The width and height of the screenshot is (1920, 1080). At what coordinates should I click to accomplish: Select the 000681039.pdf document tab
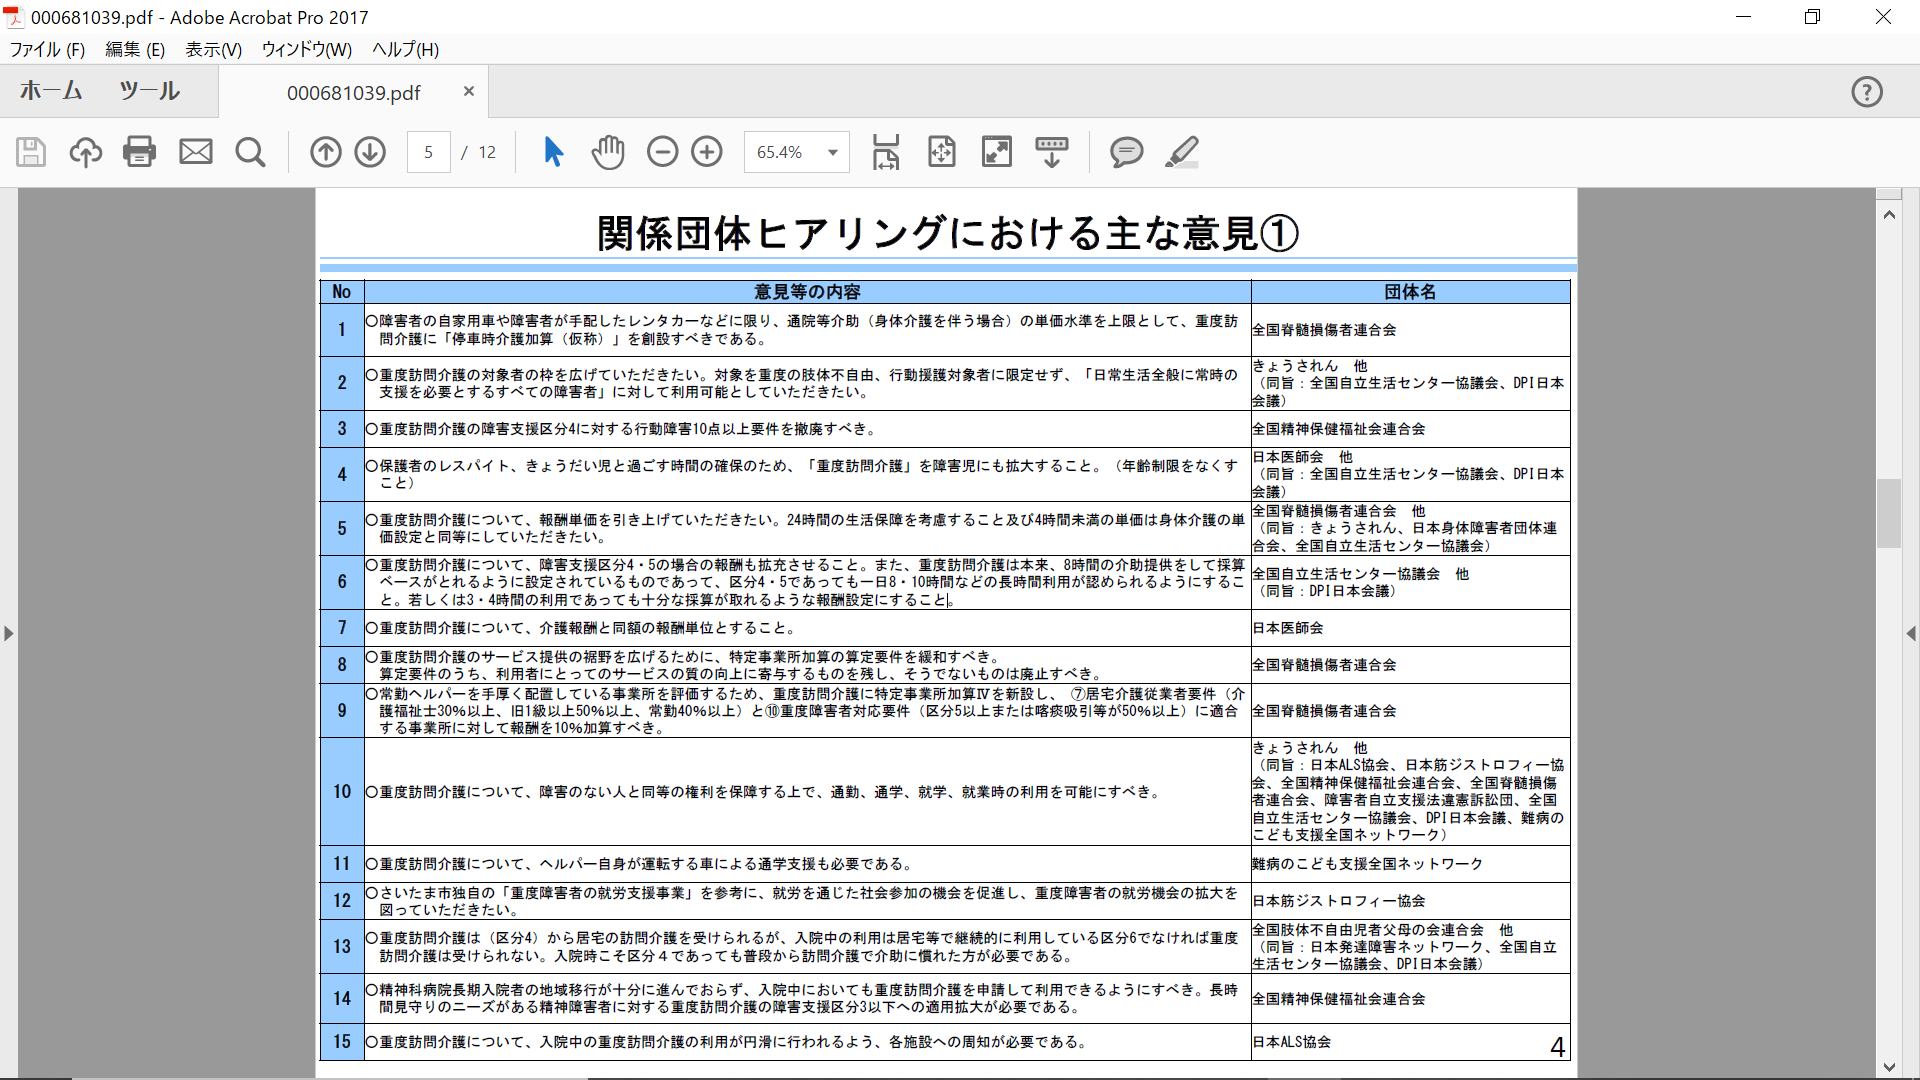[354, 93]
